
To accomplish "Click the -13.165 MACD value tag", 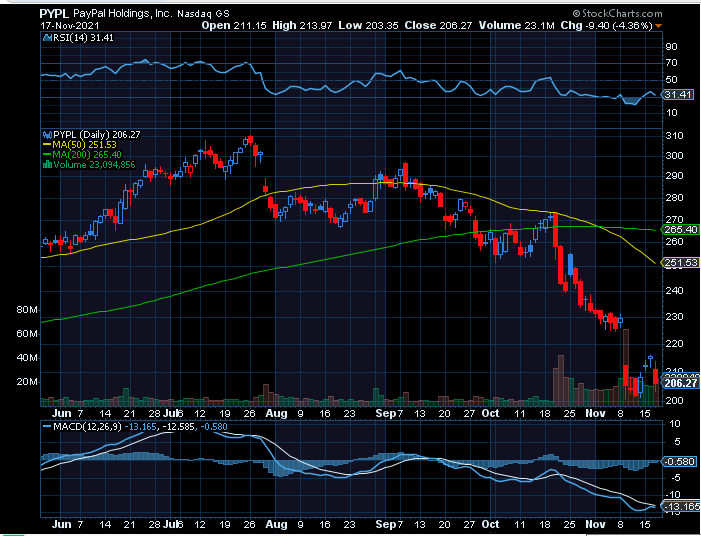I will (680, 506).
